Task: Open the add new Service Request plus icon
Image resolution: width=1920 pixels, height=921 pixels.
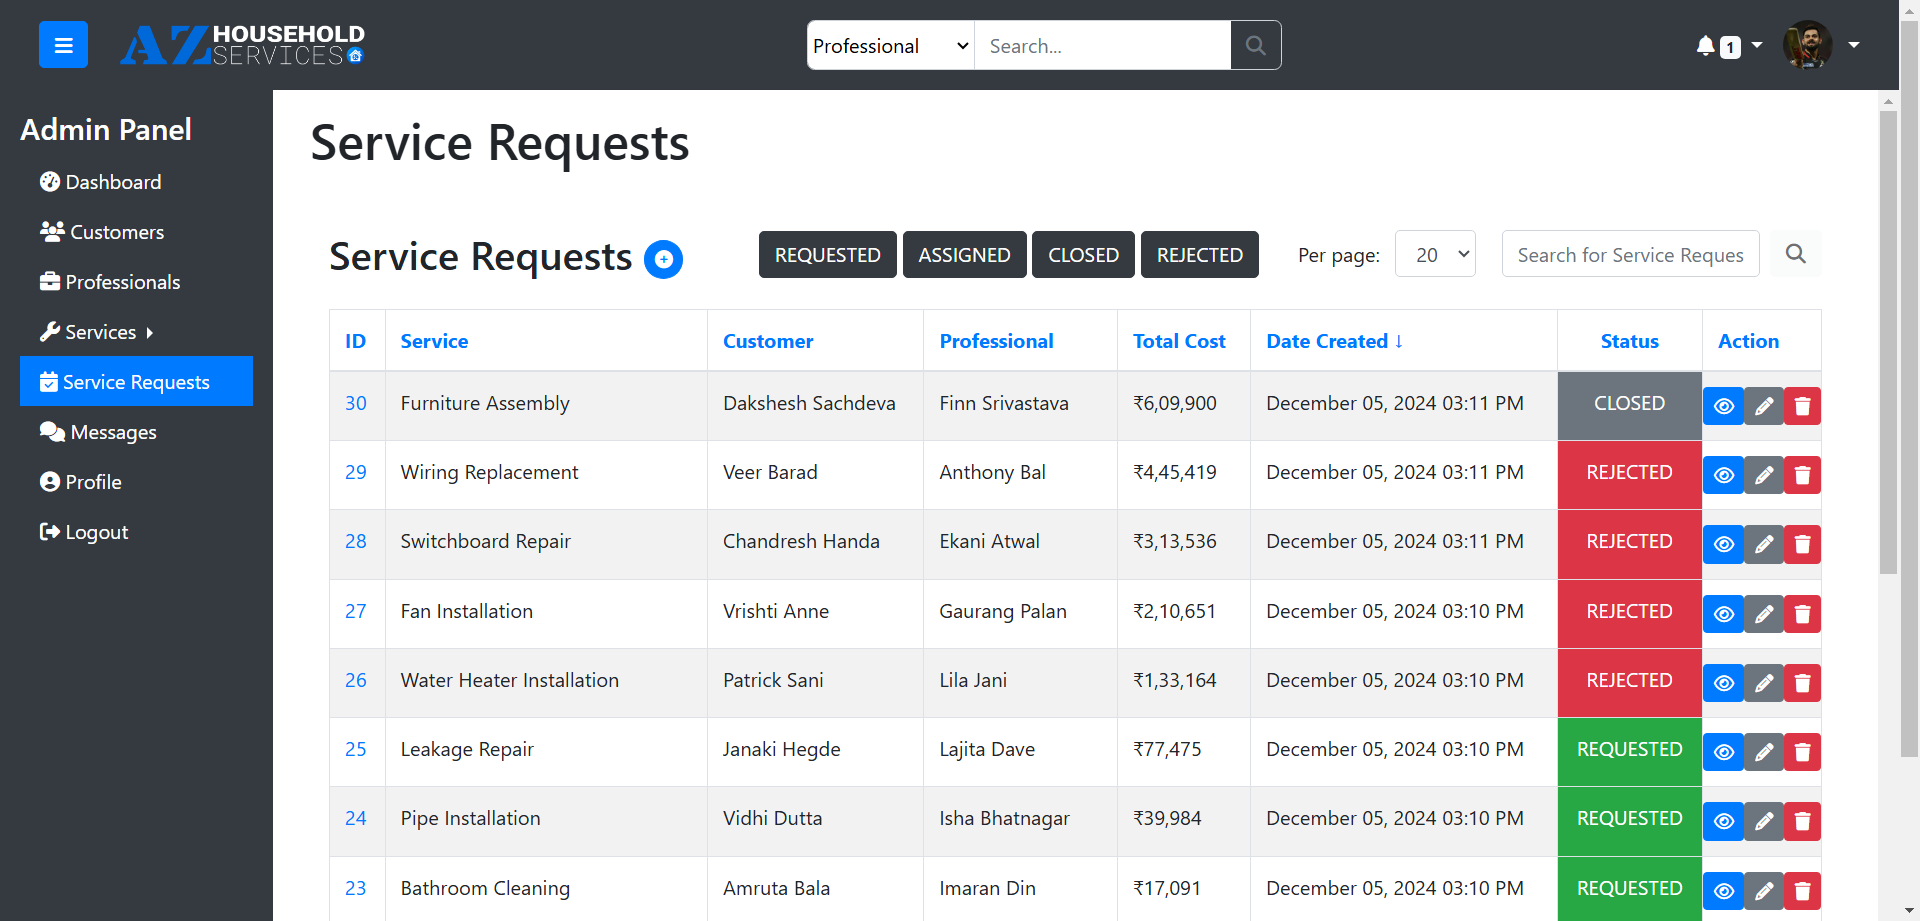Action: pyautogui.click(x=663, y=259)
